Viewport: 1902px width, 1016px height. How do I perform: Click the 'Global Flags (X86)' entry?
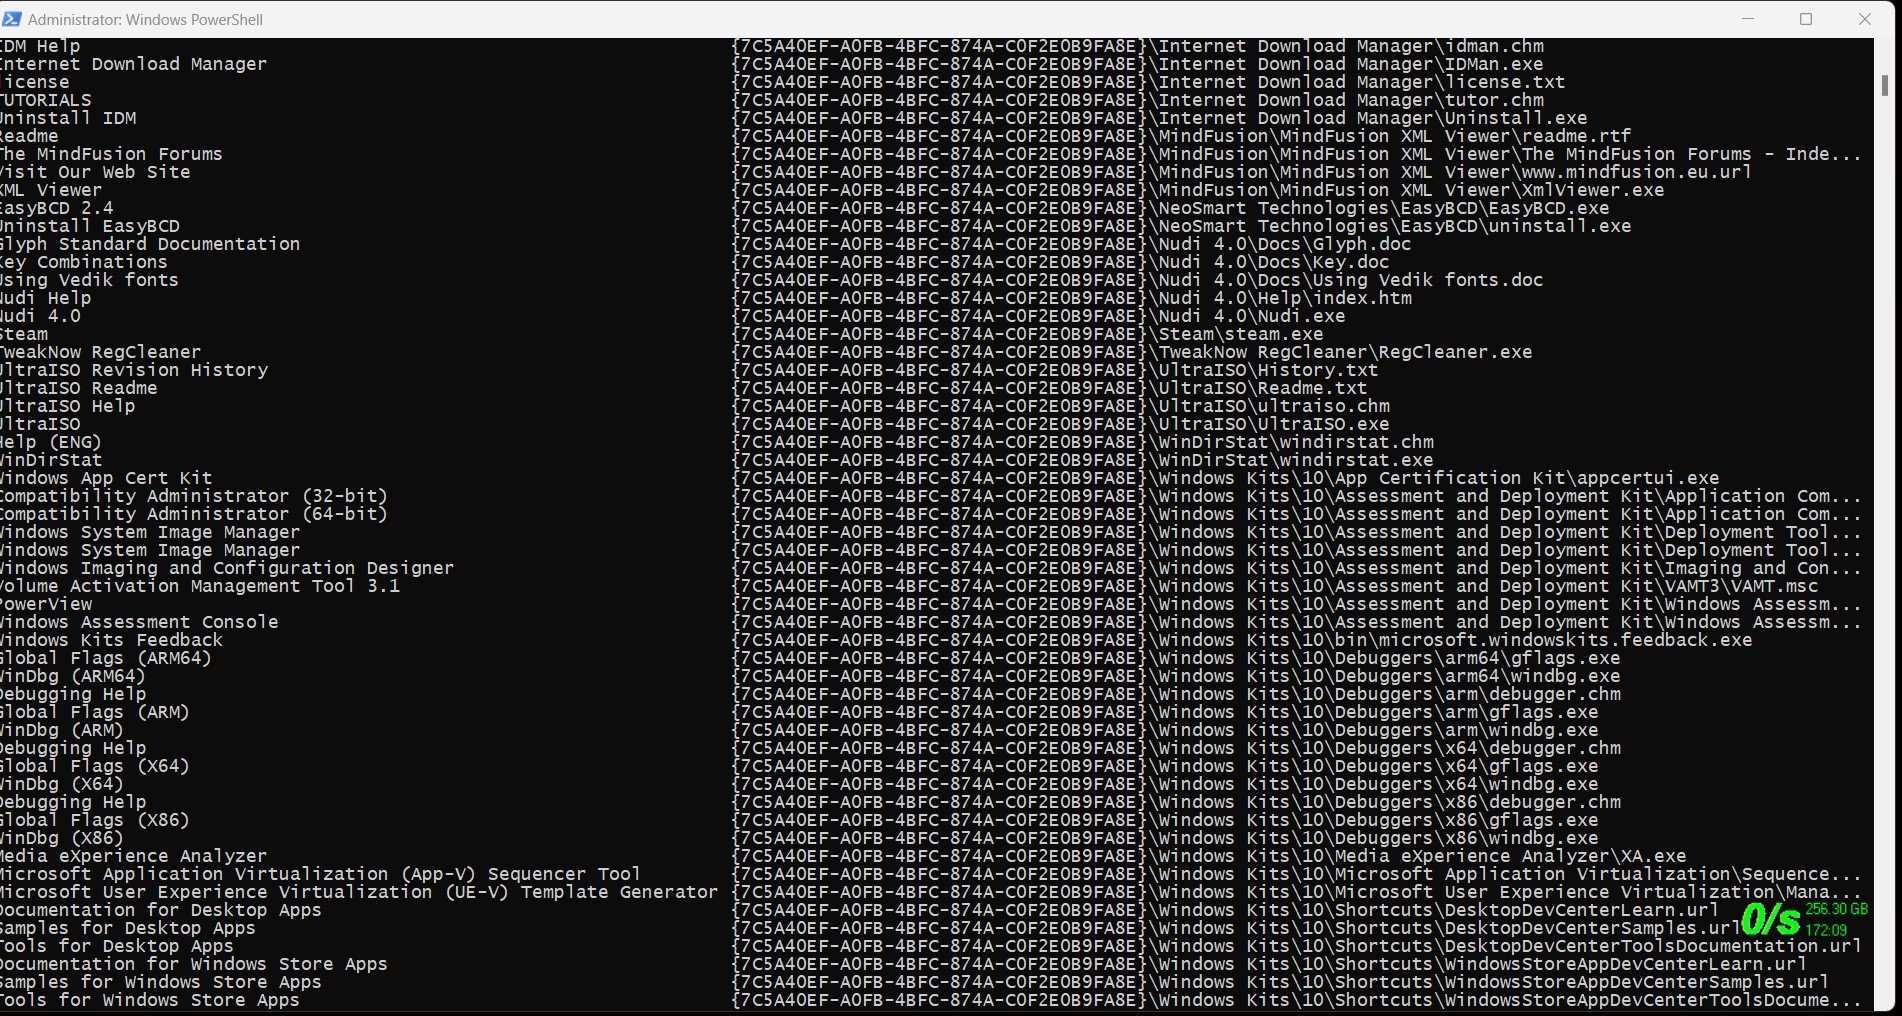[95, 820]
